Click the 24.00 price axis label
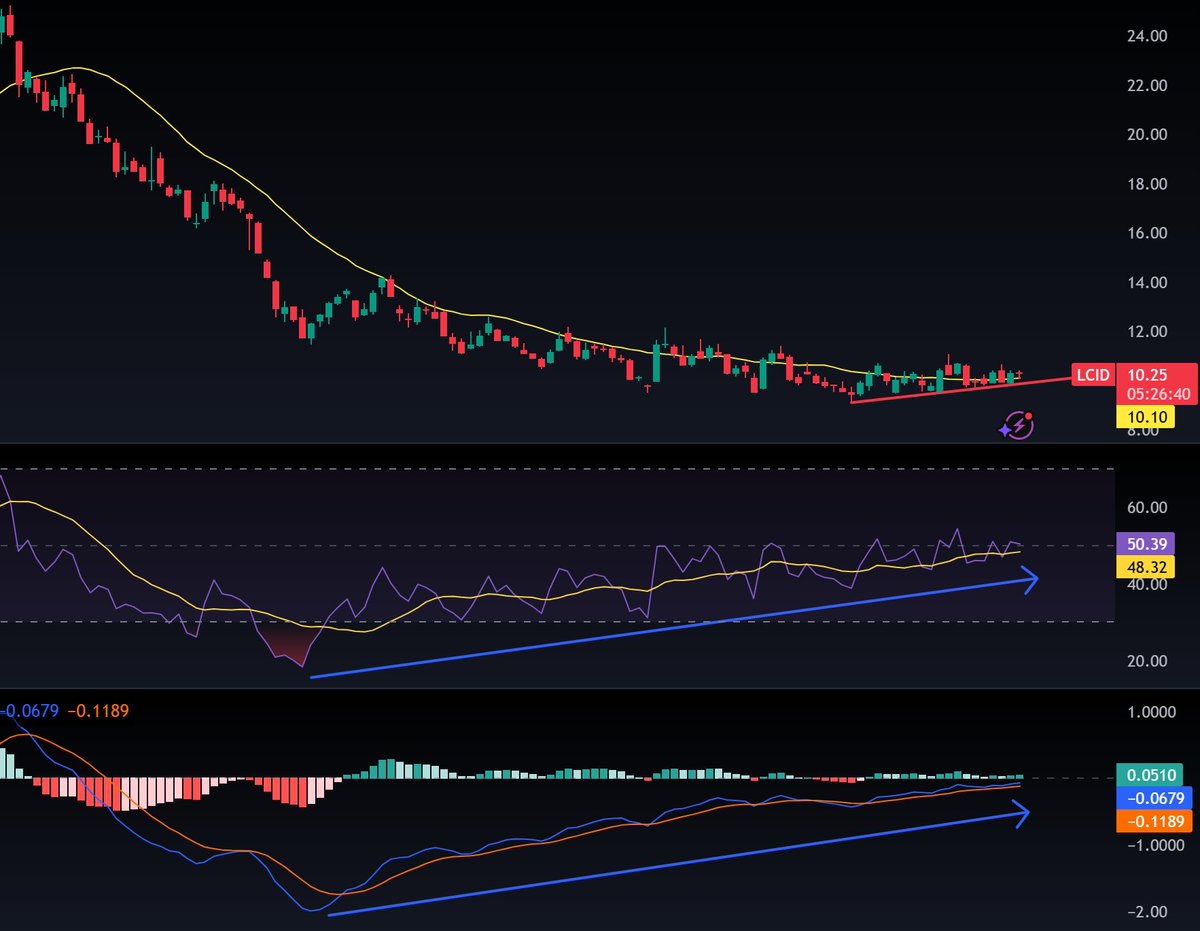 coord(1147,36)
